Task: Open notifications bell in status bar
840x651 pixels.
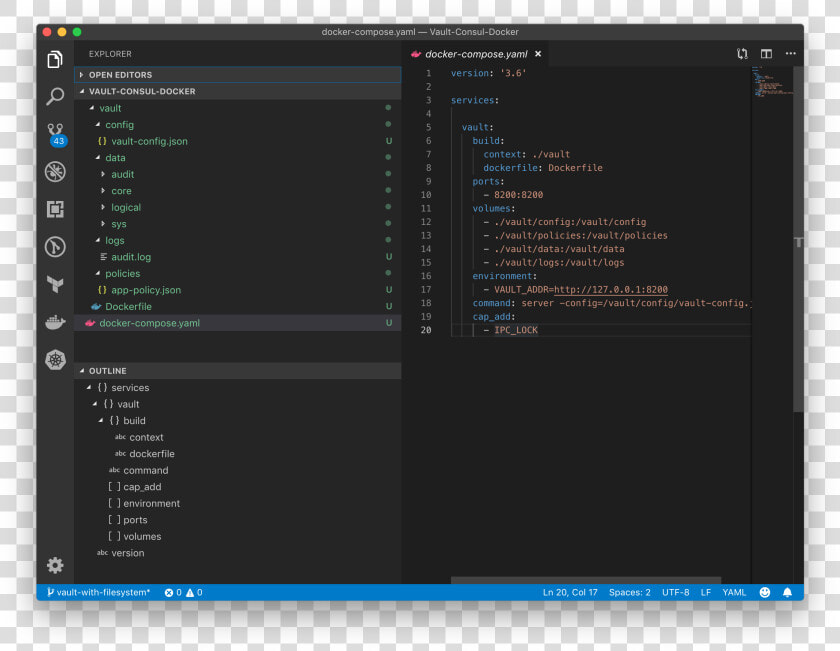Action: click(x=787, y=592)
